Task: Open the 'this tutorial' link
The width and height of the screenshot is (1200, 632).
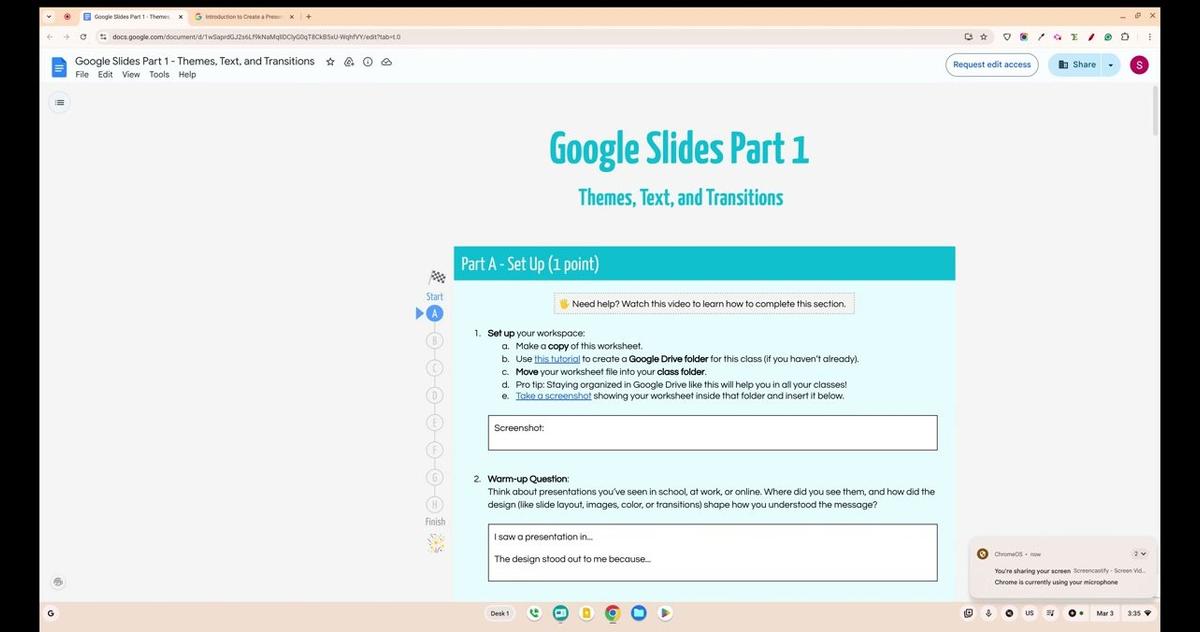Action: point(557,359)
